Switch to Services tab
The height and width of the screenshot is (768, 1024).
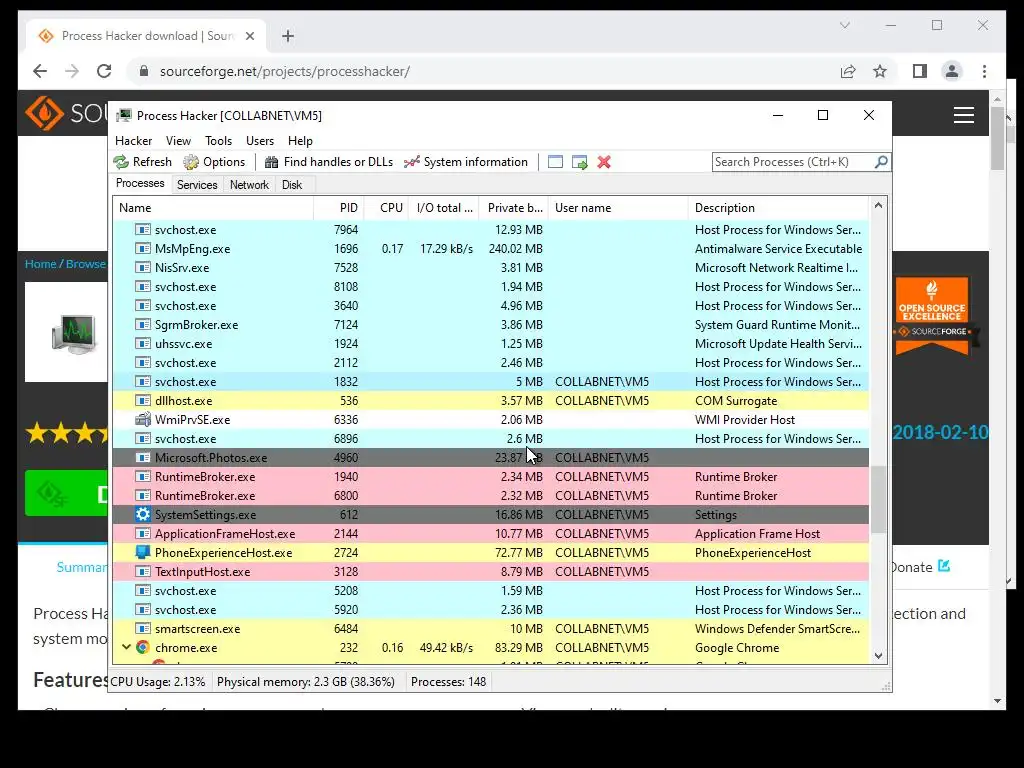click(x=197, y=185)
